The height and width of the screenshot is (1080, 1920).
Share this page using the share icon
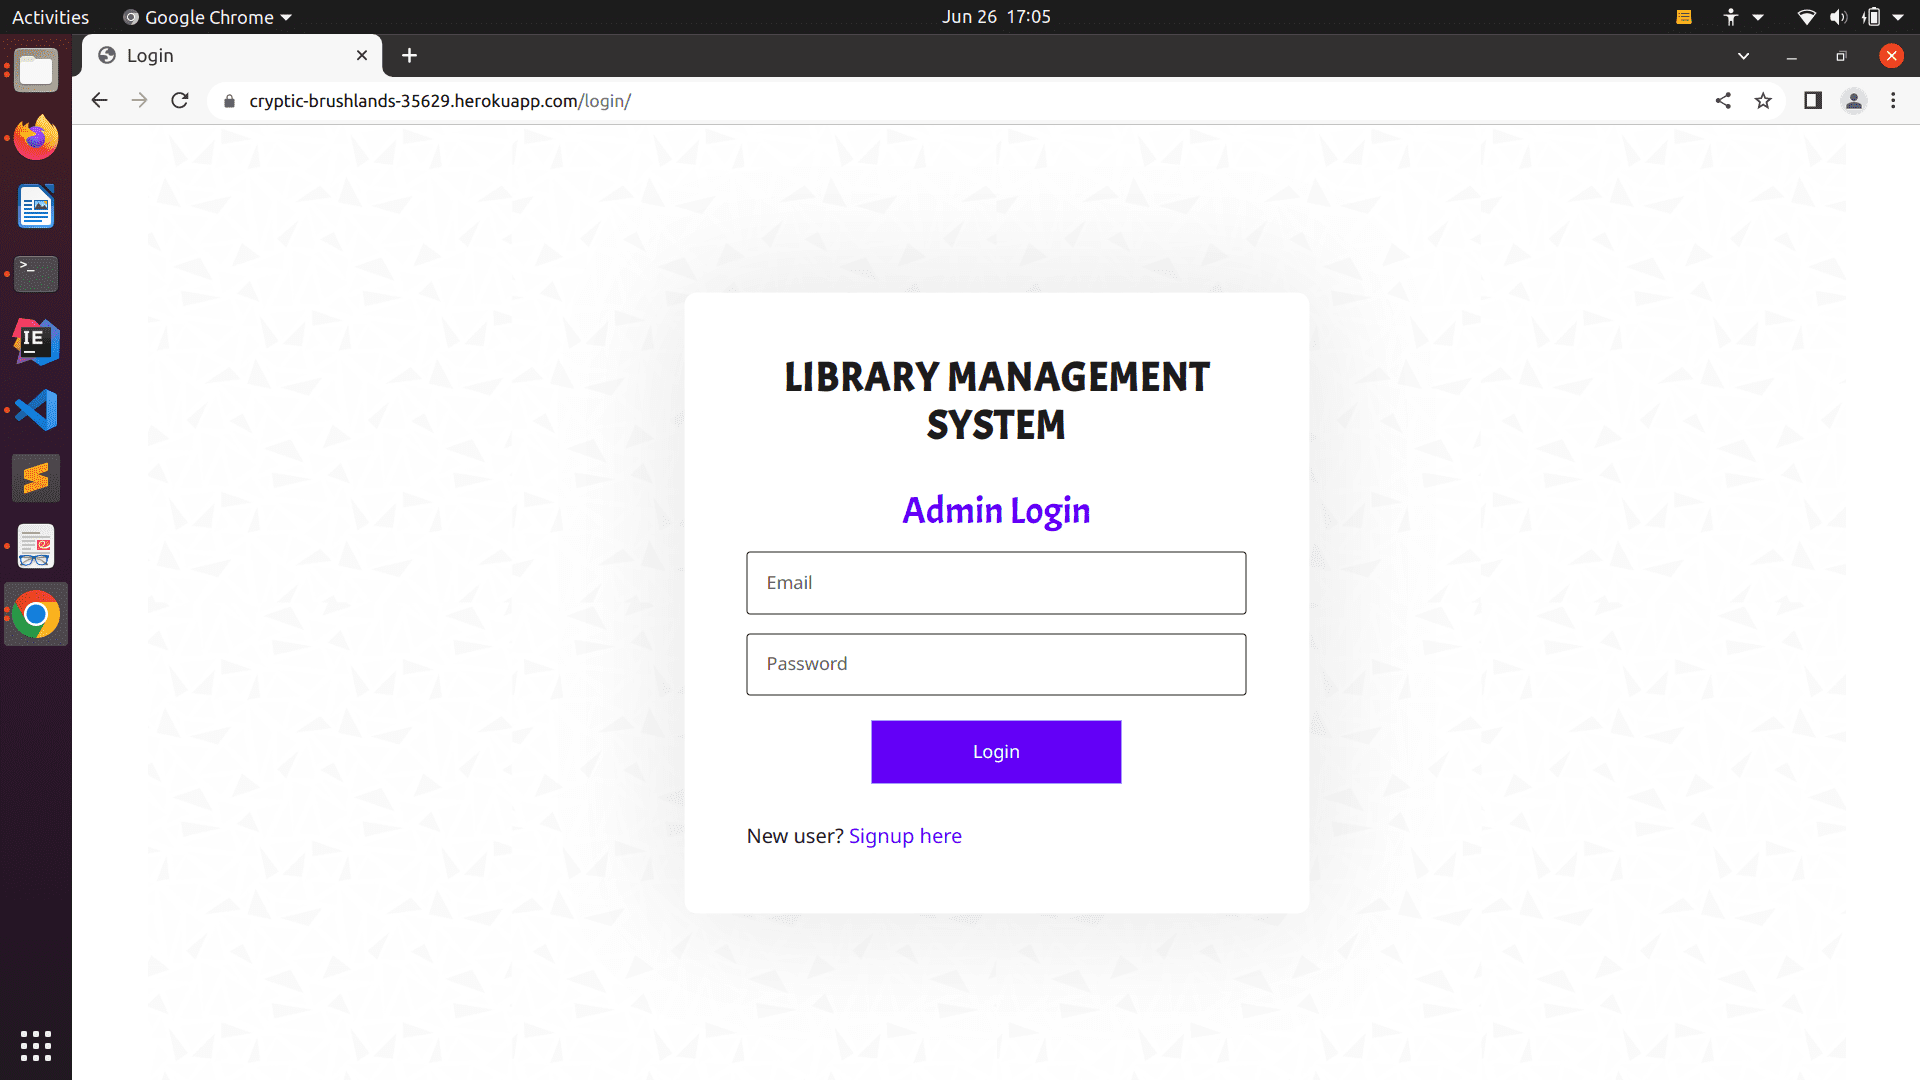coord(1723,100)
